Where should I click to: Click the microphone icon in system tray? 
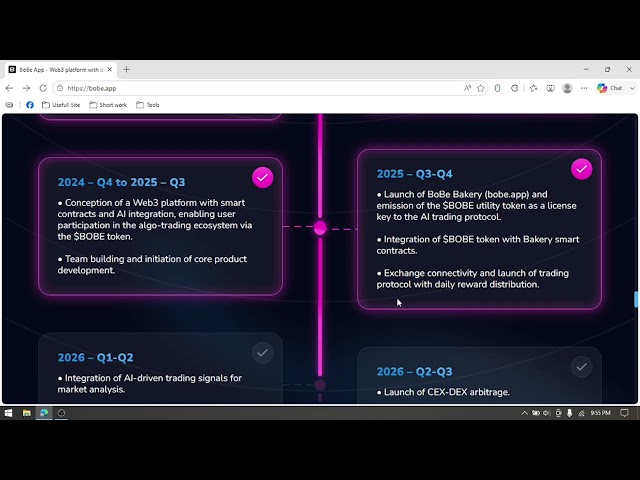tap(569, 413)
